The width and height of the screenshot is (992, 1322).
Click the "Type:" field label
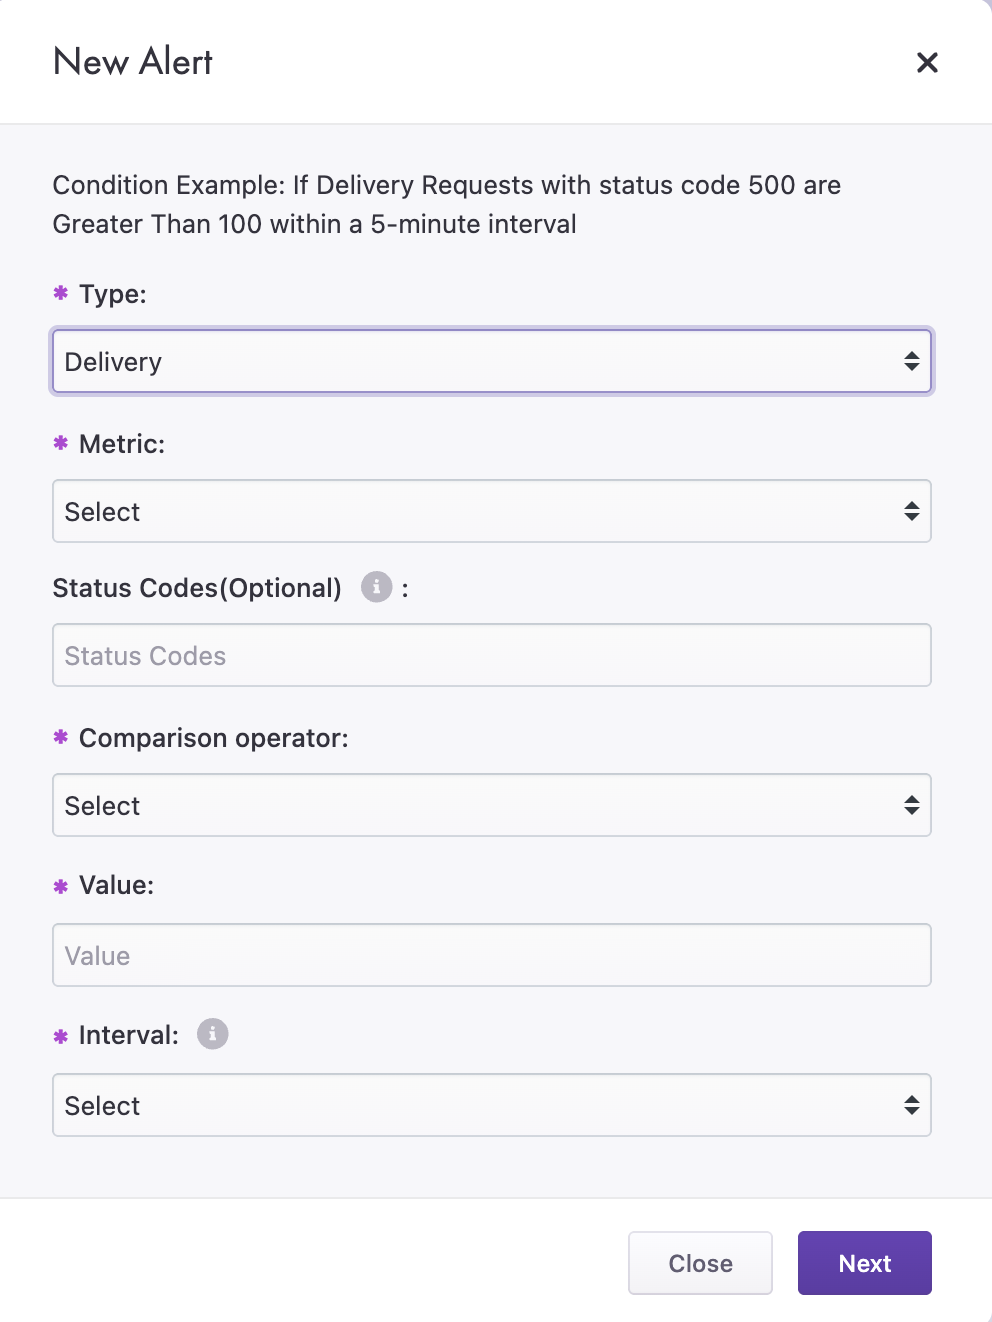pos(113,294)
